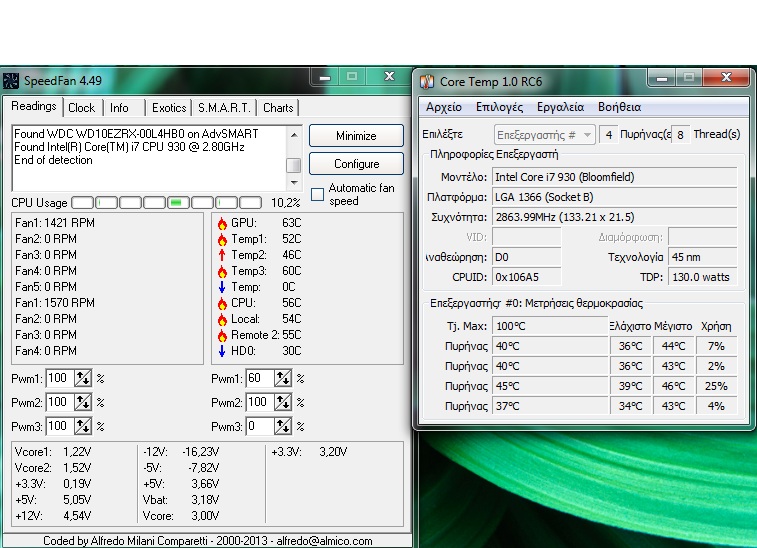Click the left Pwm1 value field showing 100

[60, 379]
